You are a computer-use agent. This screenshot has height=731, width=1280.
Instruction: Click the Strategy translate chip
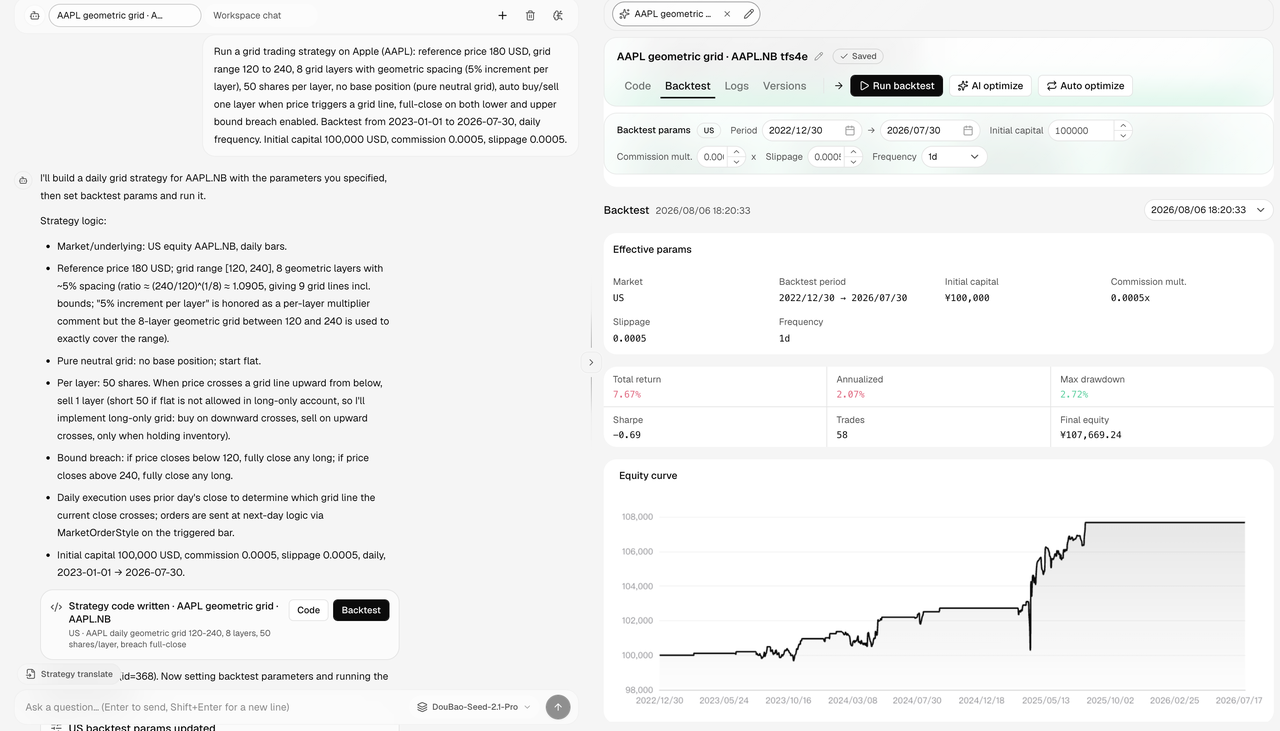tap(70, 674)
